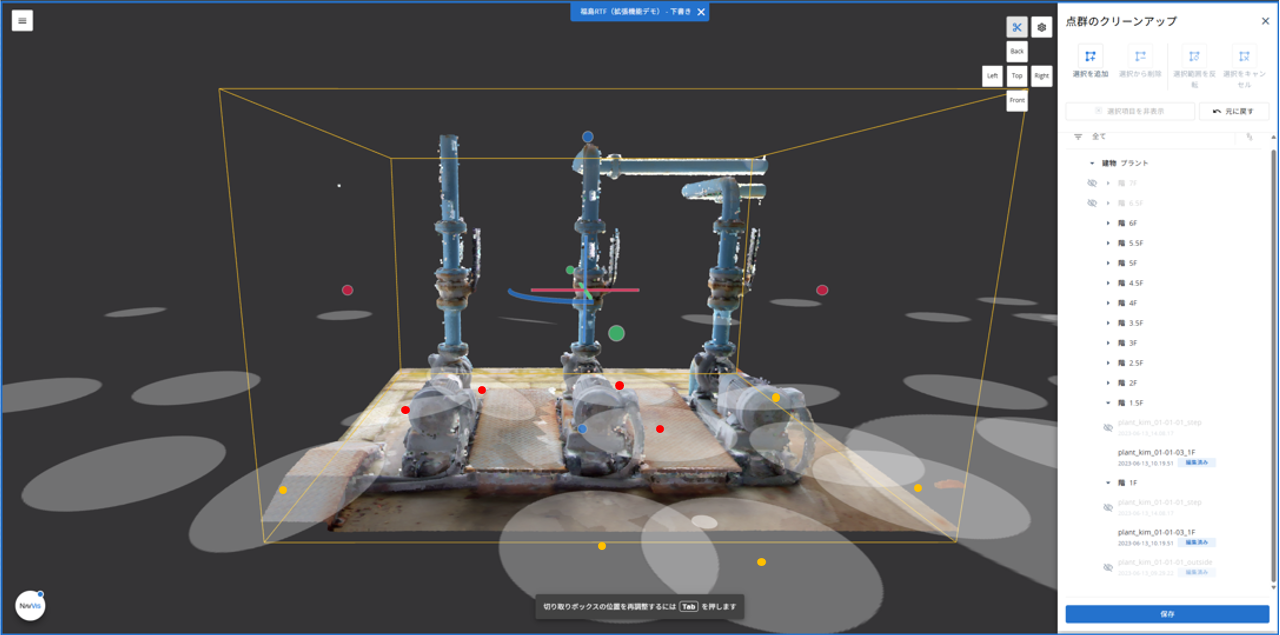Expand floor 7F
The image size is (1280, 635).
tap(1108, 183)
